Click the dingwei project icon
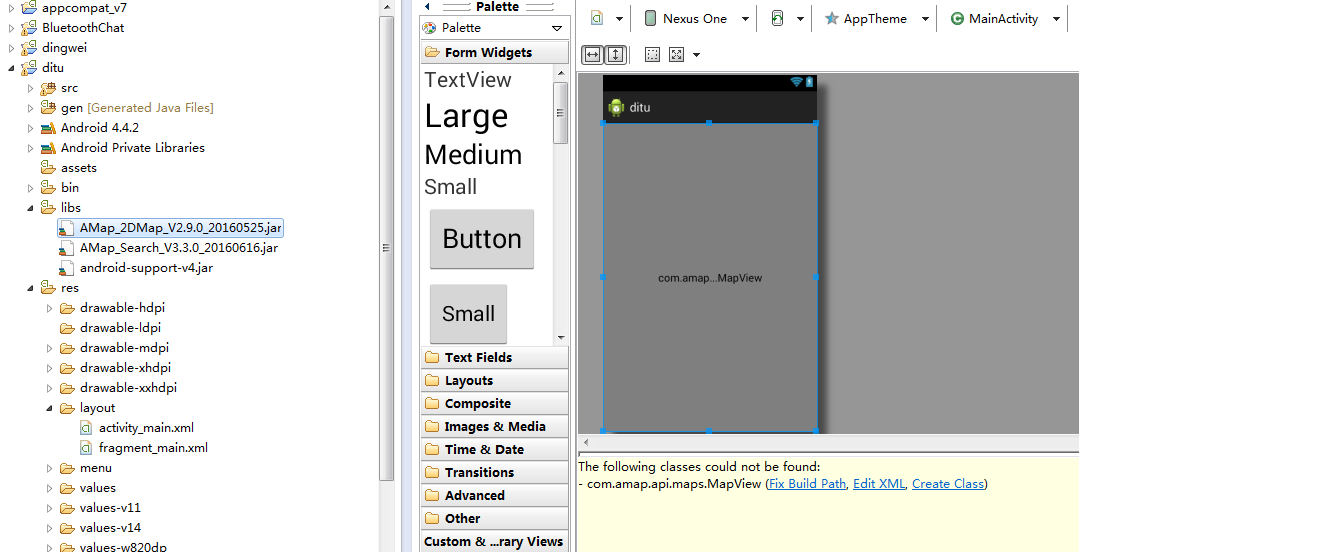The image size is (1331, 552). [x=29, y=48]
